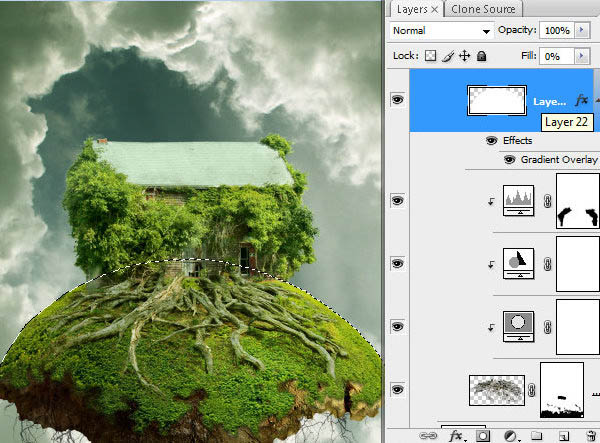Click link layers icon at panel bottom
This screenshot has height=443, width=600.
tap(428, 436)
